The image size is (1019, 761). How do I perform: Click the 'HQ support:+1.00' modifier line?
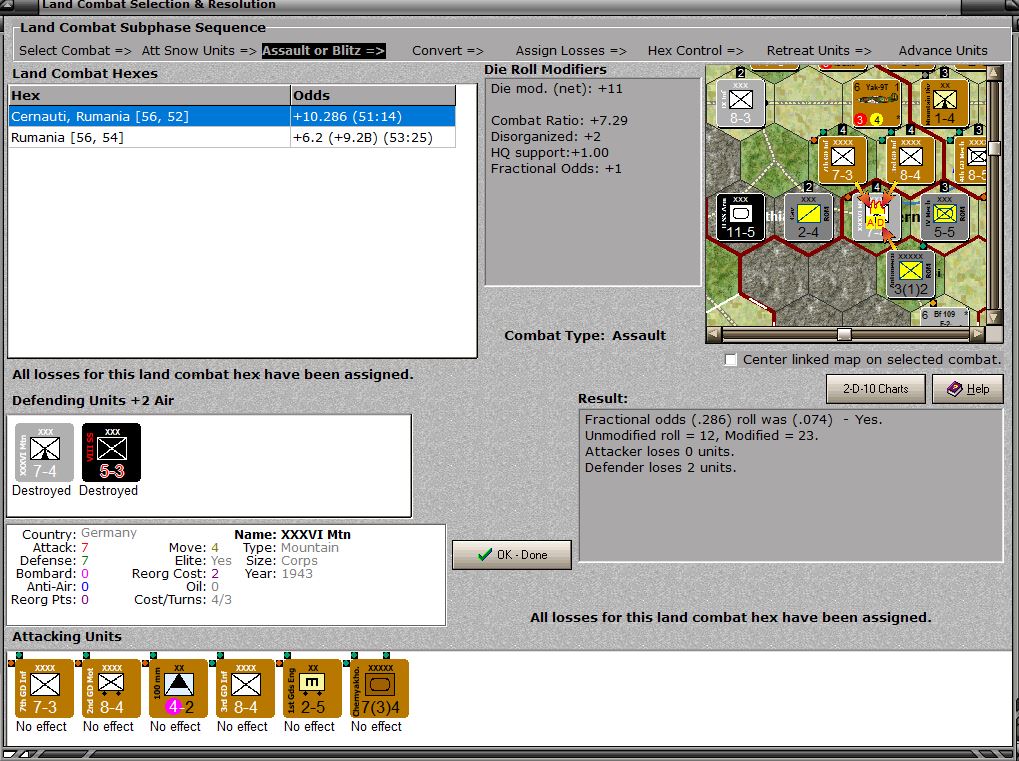(x=550, y=153)
